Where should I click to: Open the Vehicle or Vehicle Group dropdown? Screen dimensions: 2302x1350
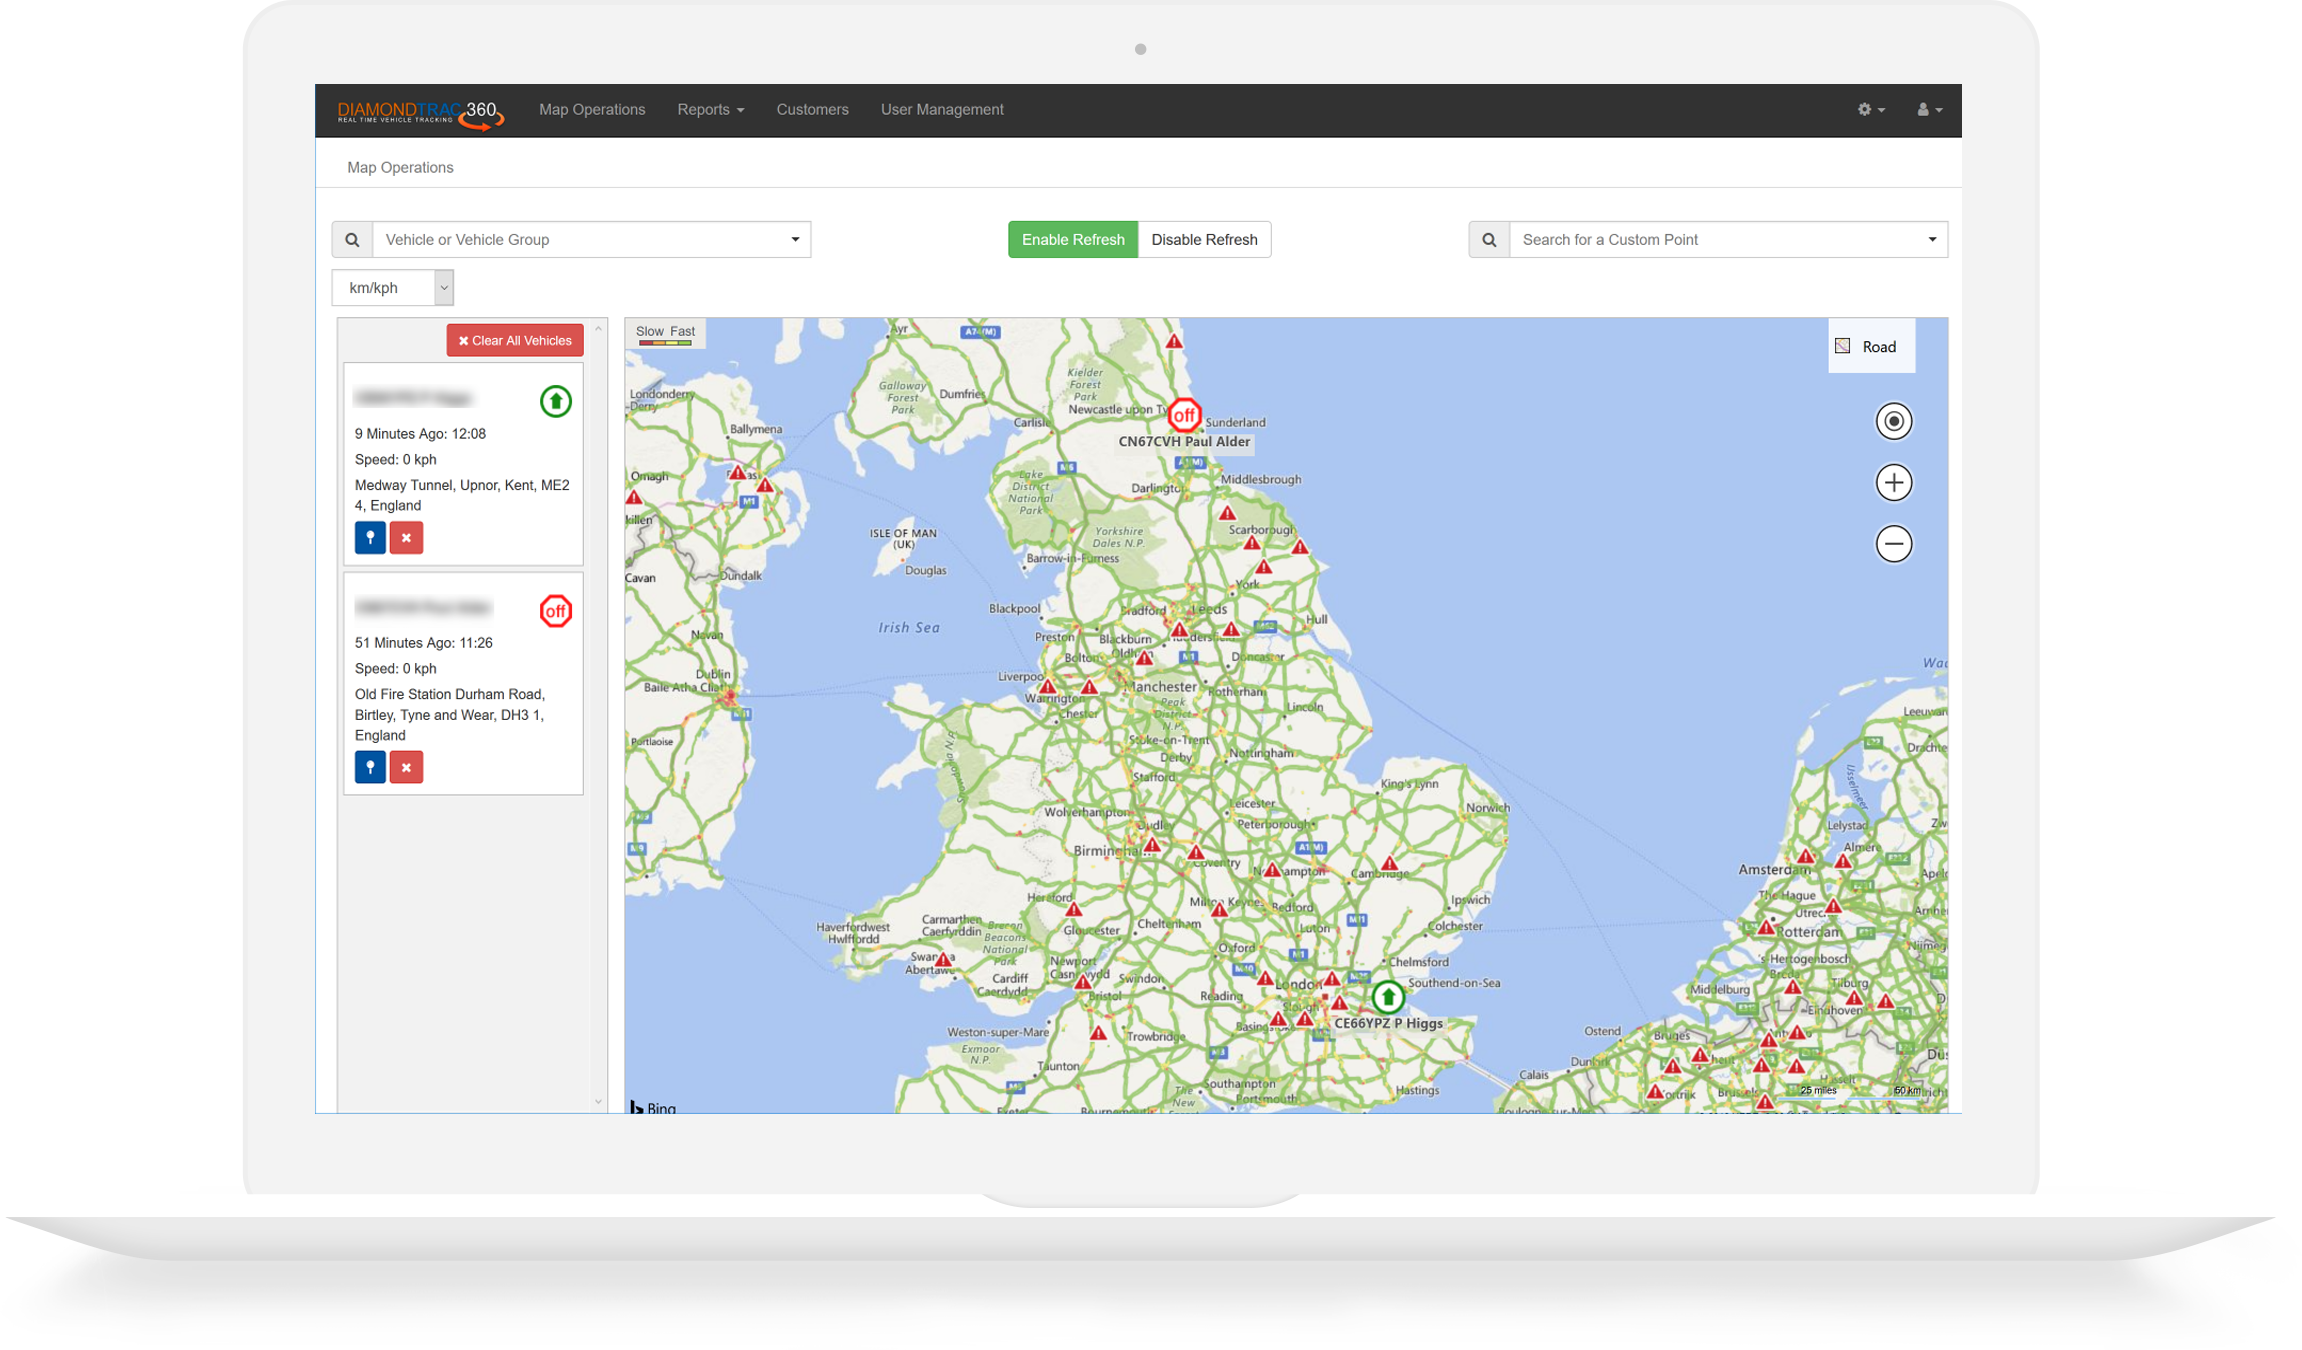(591, 240)
